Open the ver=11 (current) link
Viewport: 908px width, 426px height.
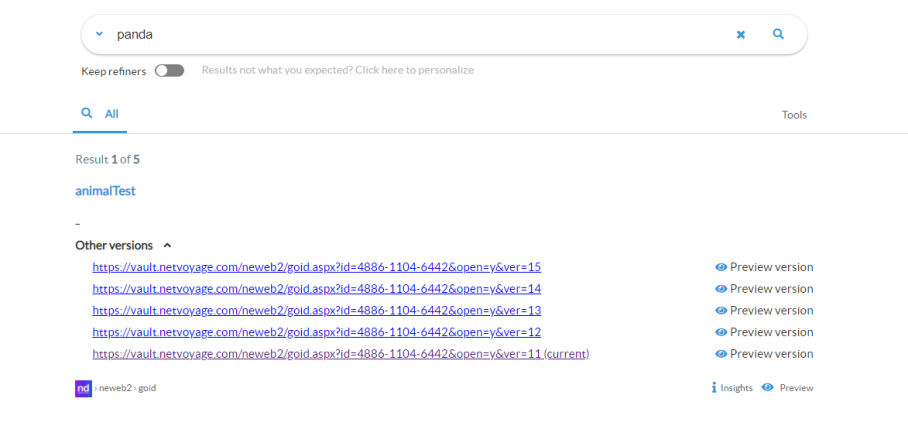(340, 354)
